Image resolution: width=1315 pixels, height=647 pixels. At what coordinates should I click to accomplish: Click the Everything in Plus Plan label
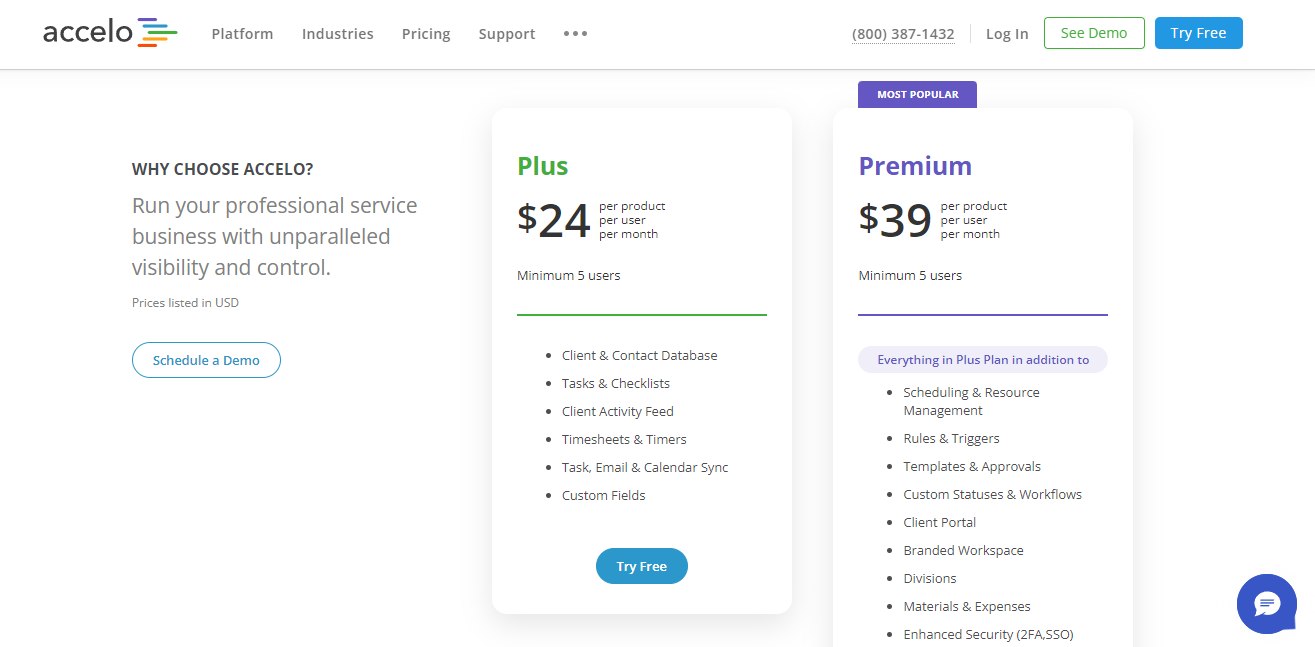pos(982,360)
